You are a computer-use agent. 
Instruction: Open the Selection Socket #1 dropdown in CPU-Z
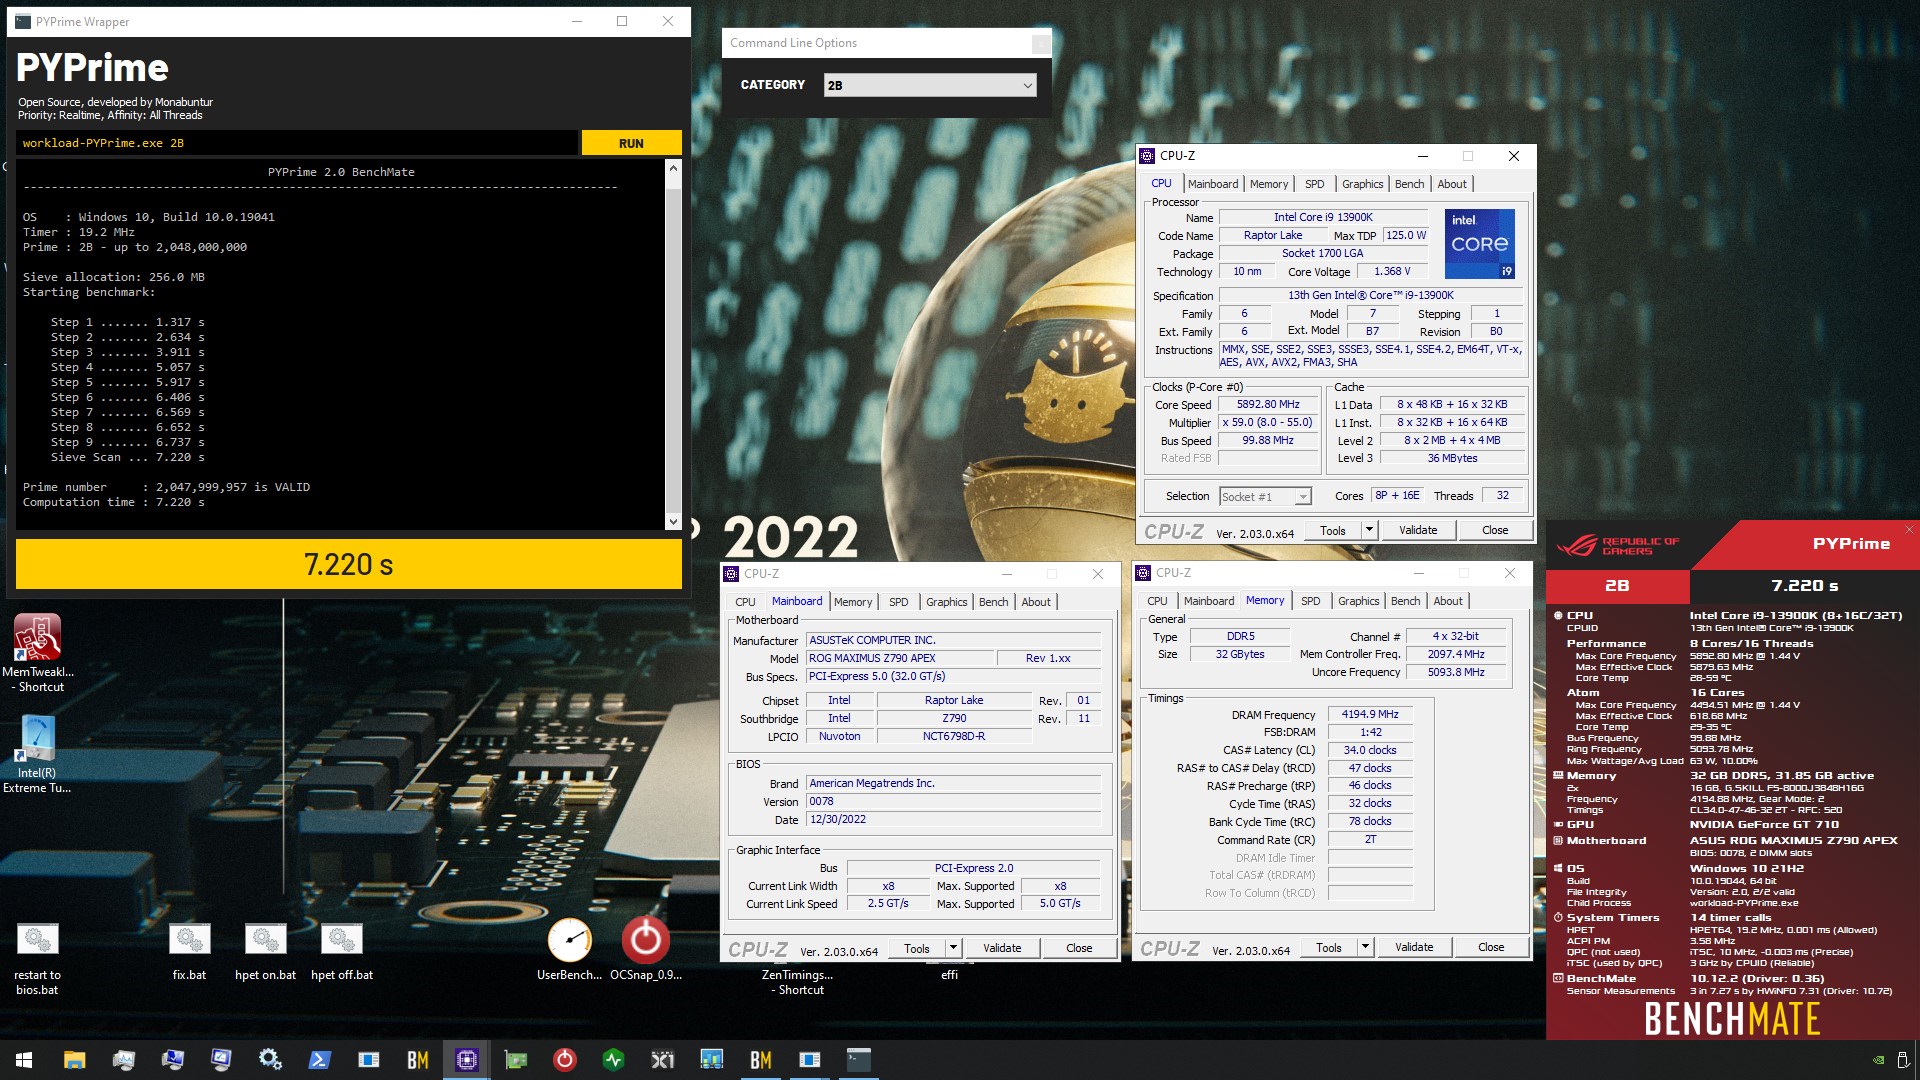[x=1265, y=497]
